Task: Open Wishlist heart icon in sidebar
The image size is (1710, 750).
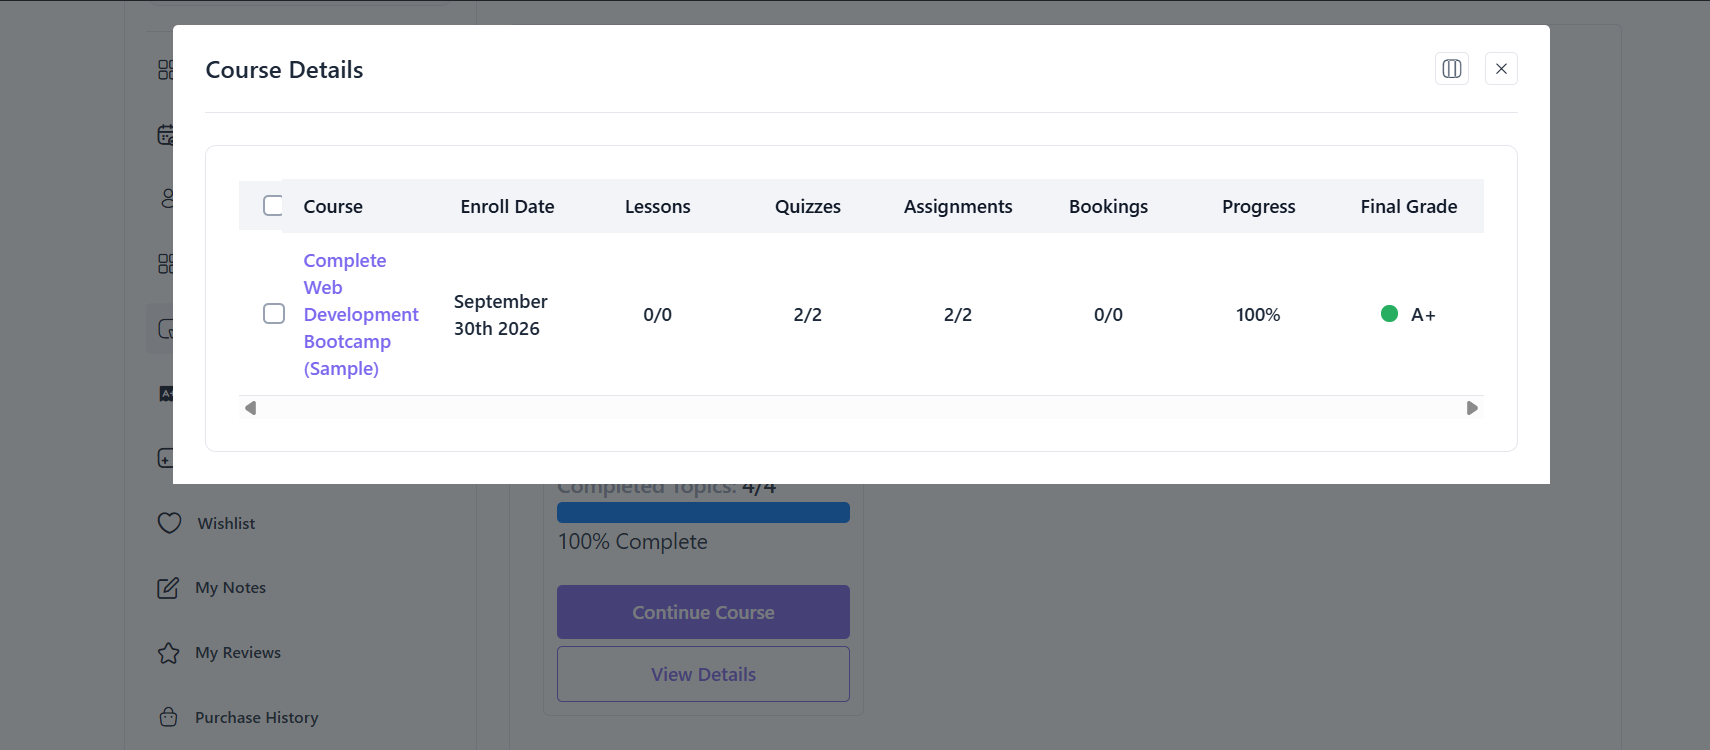Action: pos(169,523)
